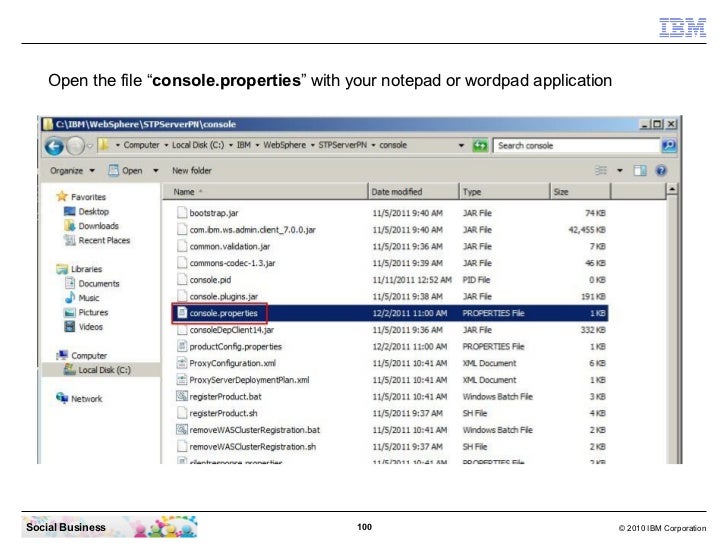Image resolution: width=728 pixels, height=546 pixels.
Task: Click the Favorites star icon
Action: [x=62, y=196]
